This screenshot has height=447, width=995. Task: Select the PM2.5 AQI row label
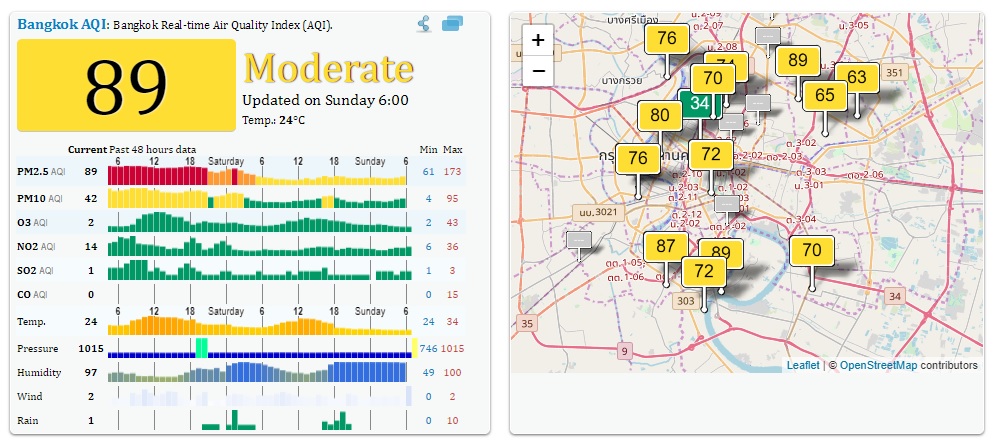(41, 172)
